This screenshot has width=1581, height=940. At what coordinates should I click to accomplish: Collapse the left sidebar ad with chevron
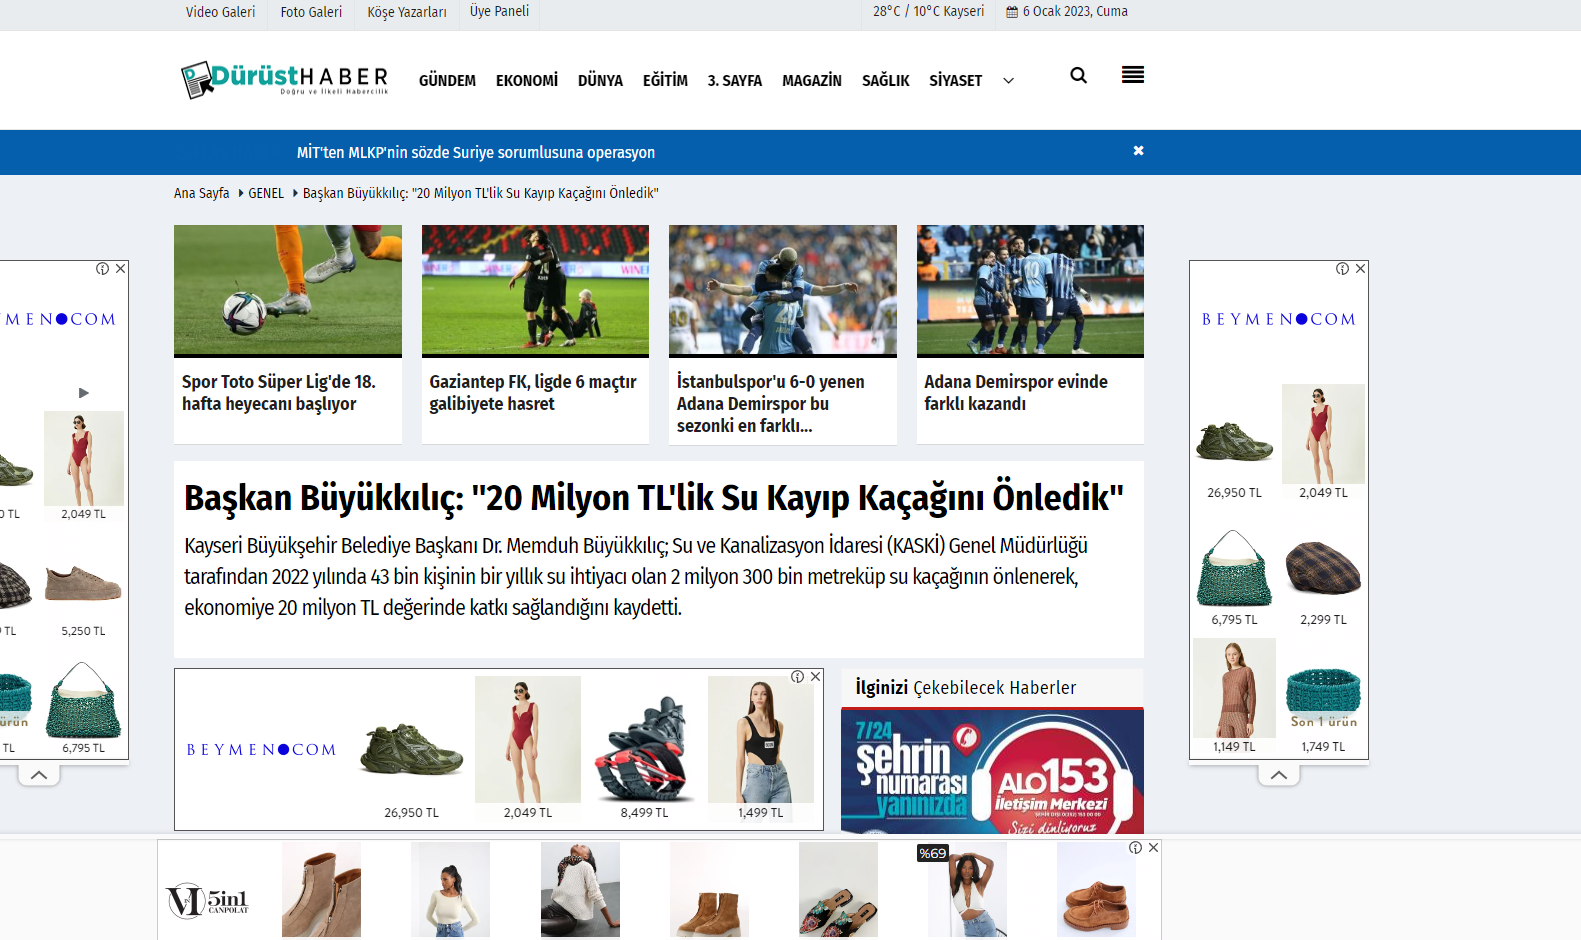(38, 775)
